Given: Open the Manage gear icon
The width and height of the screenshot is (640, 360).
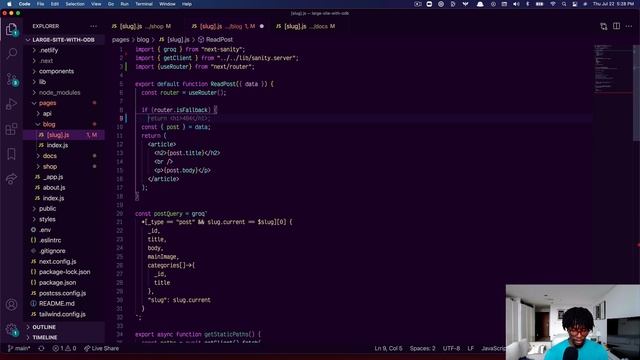Looking at the screenshot, I should coord(11,329).
